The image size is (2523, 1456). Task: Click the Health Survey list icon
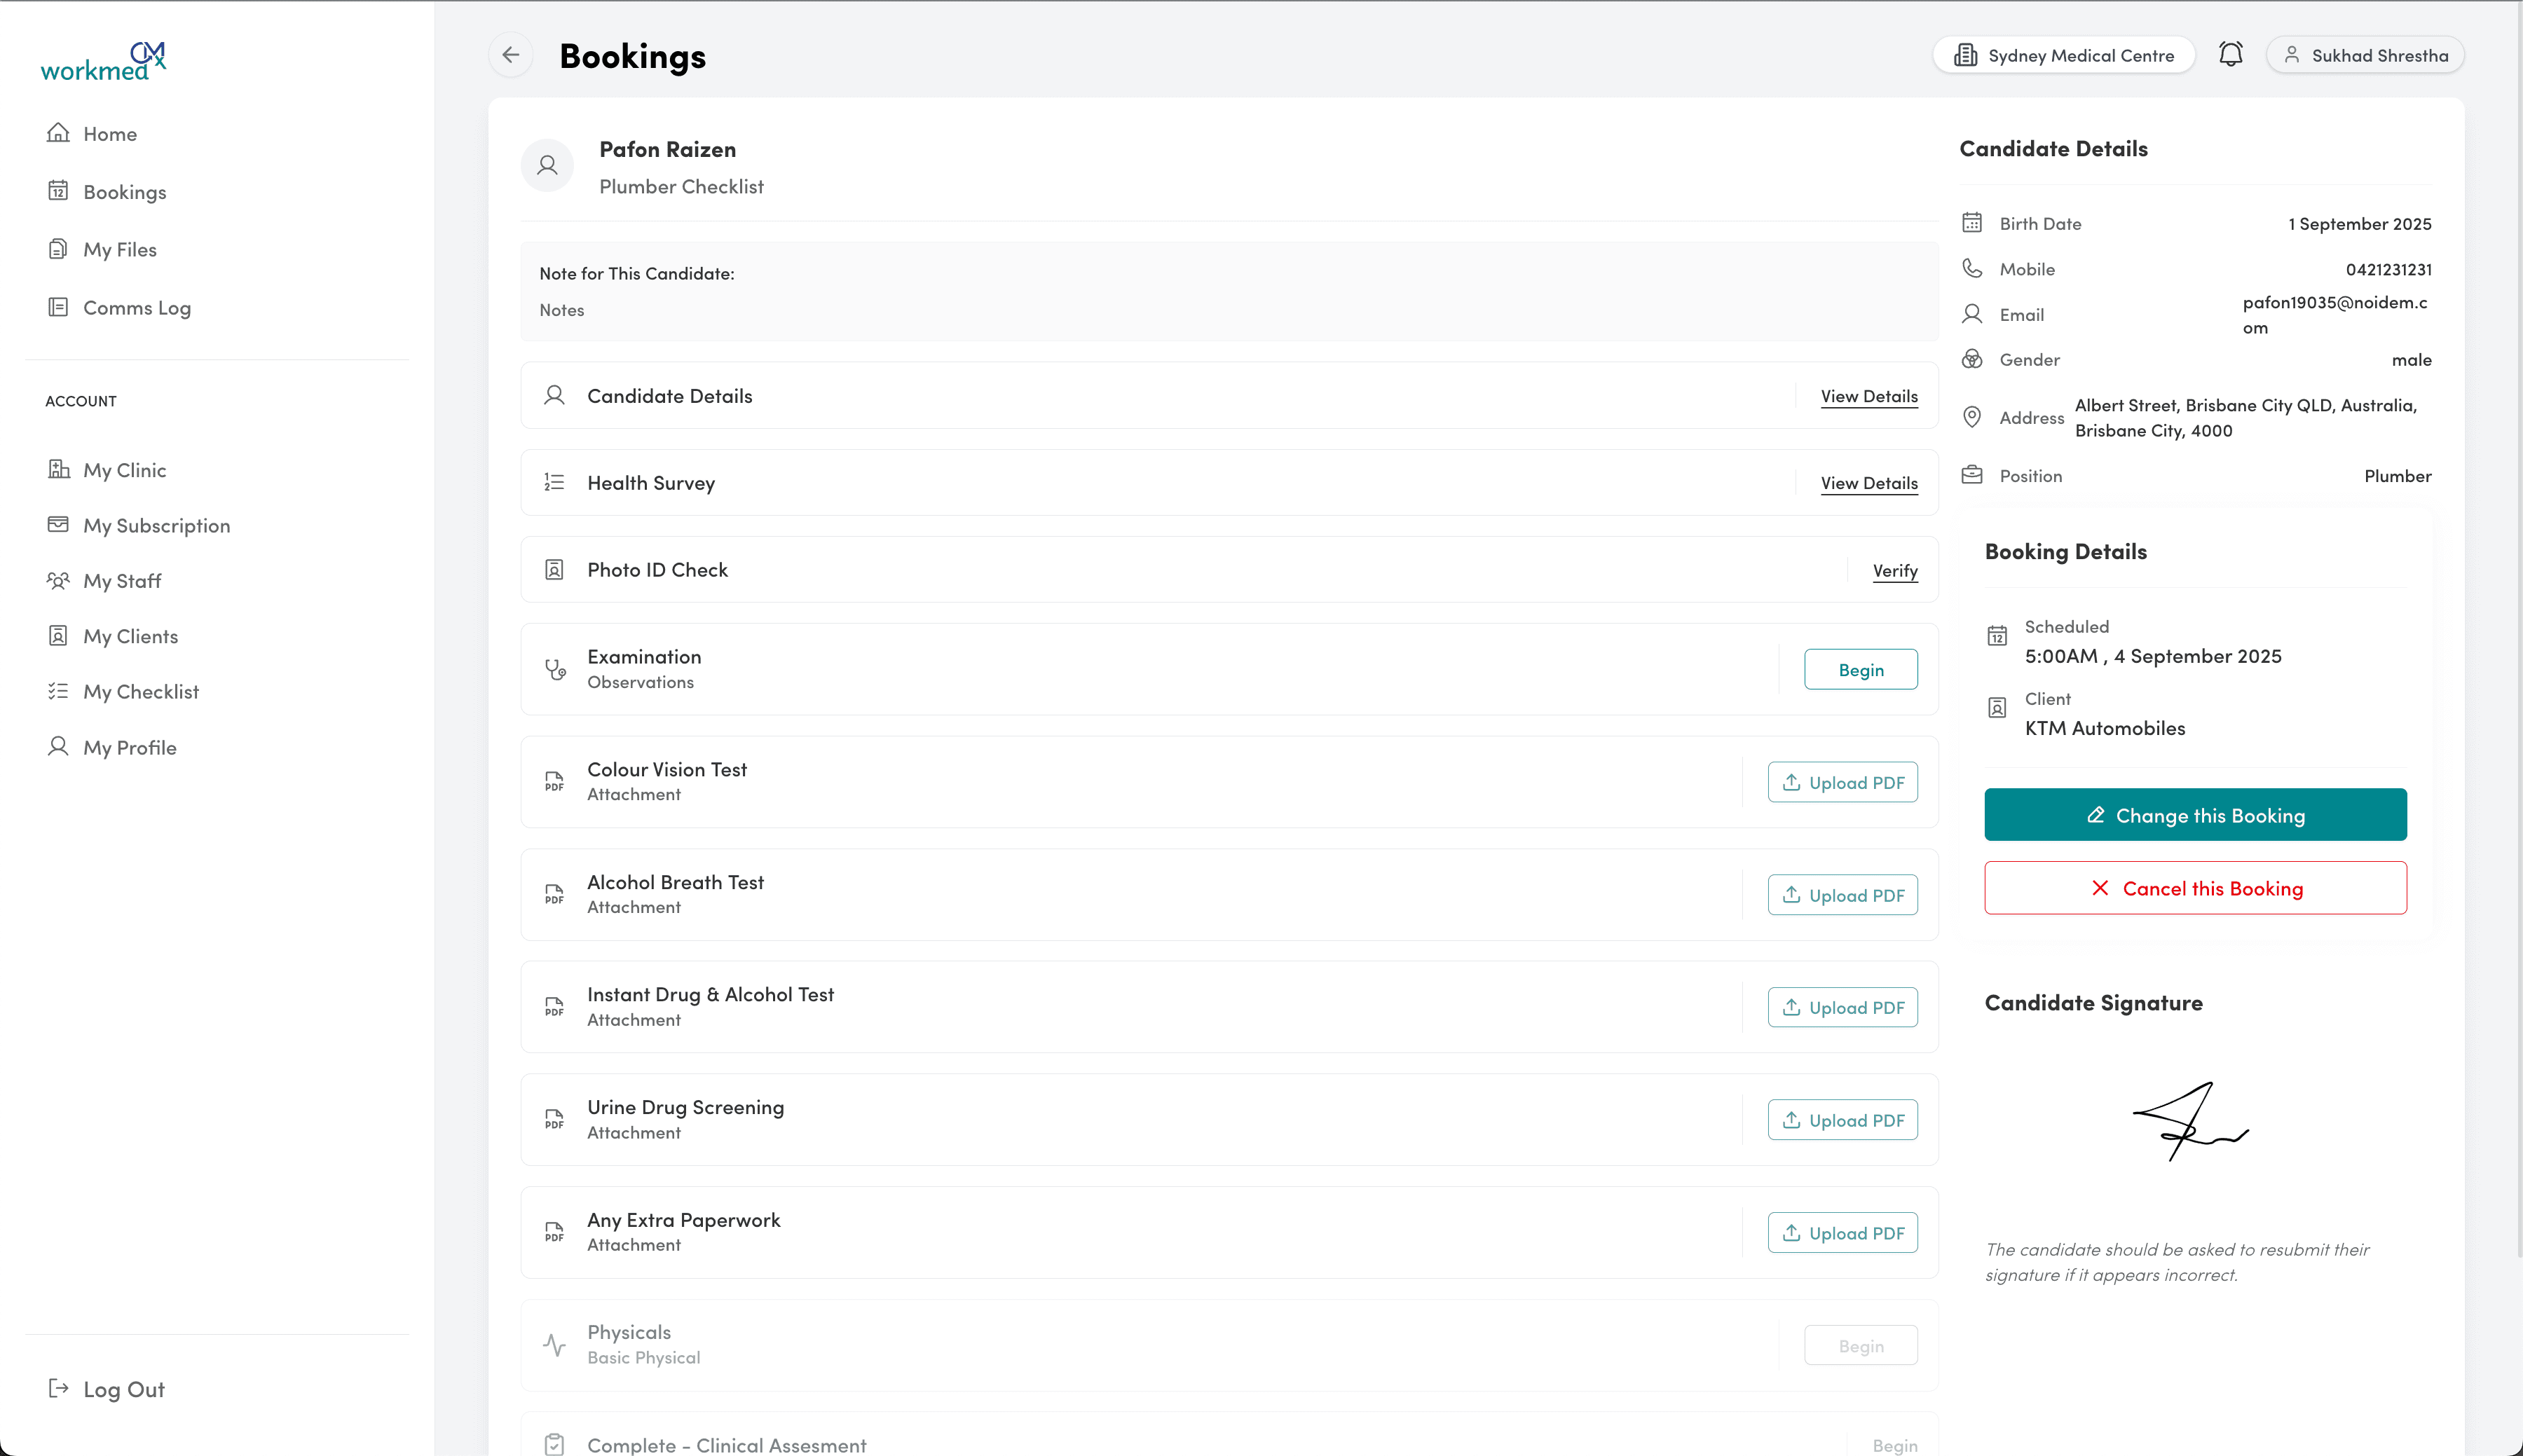coord(554,483)
